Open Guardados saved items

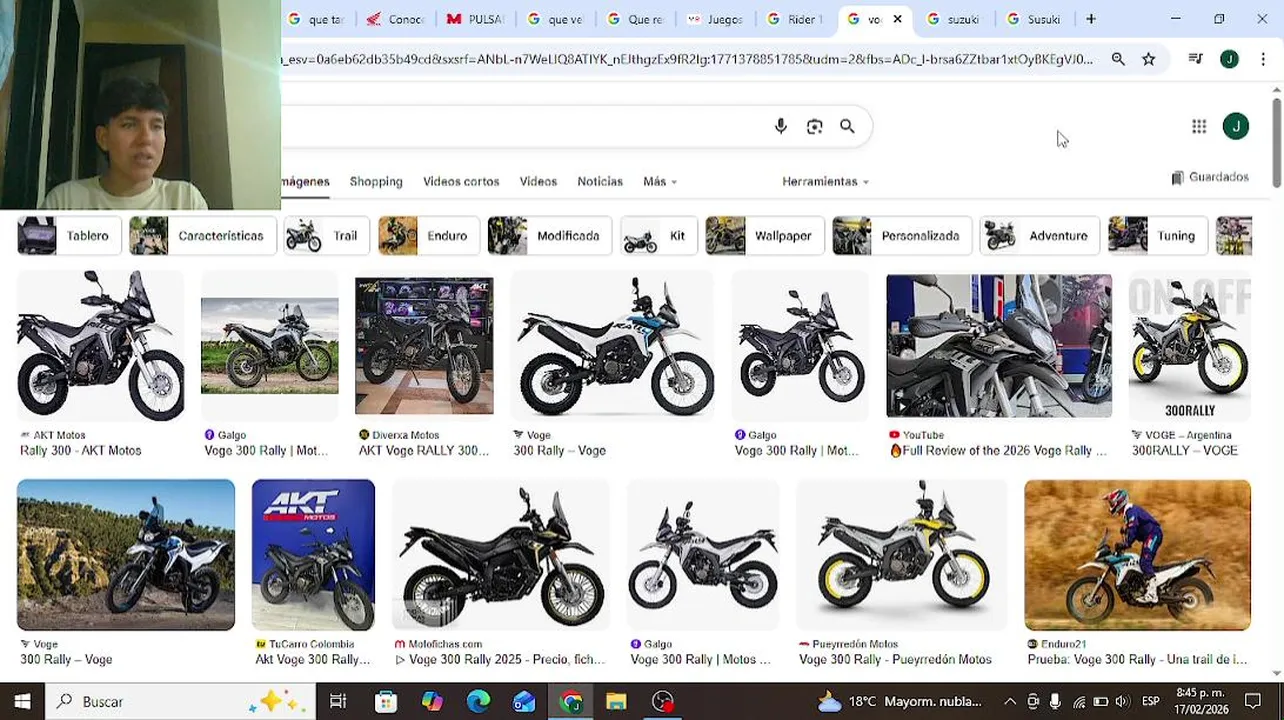click(x=1210, y=177)
